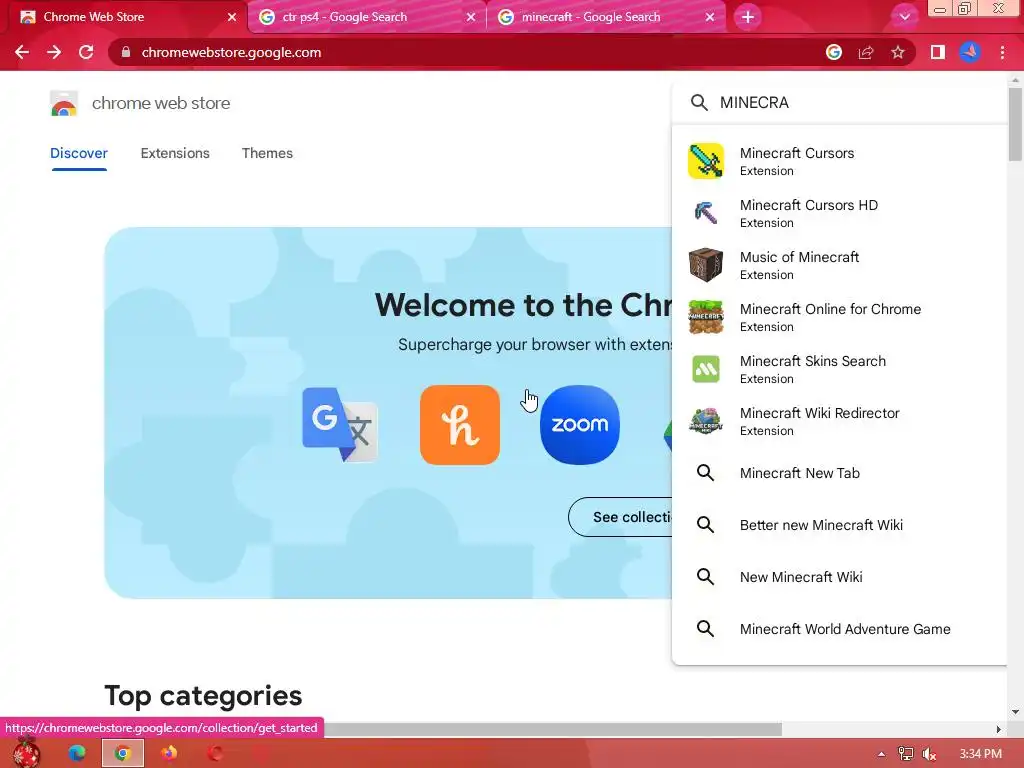Click the horizontal scrollbar right arrow
The image size is (1024, 768).
998,729
